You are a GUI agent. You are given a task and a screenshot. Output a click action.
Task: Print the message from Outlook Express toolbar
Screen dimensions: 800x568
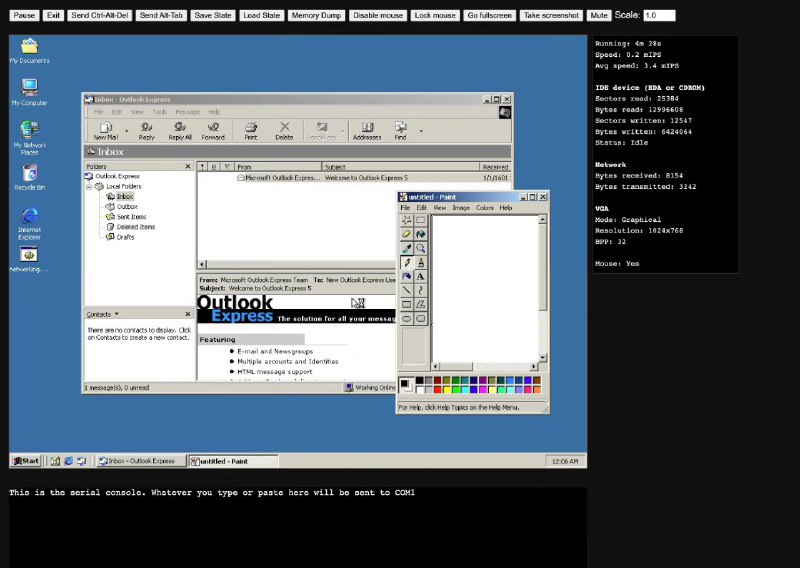tap(251, 131)
